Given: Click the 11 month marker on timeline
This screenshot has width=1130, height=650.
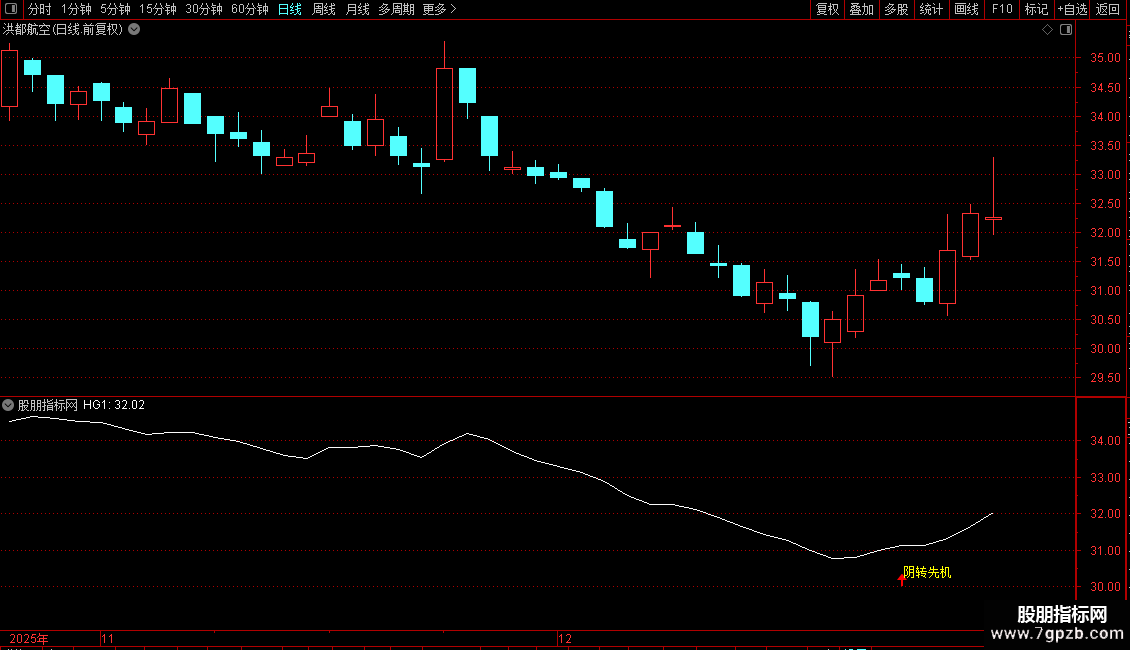Looking at the screenshot, I should pyautogui.click(x=107, y=638).
